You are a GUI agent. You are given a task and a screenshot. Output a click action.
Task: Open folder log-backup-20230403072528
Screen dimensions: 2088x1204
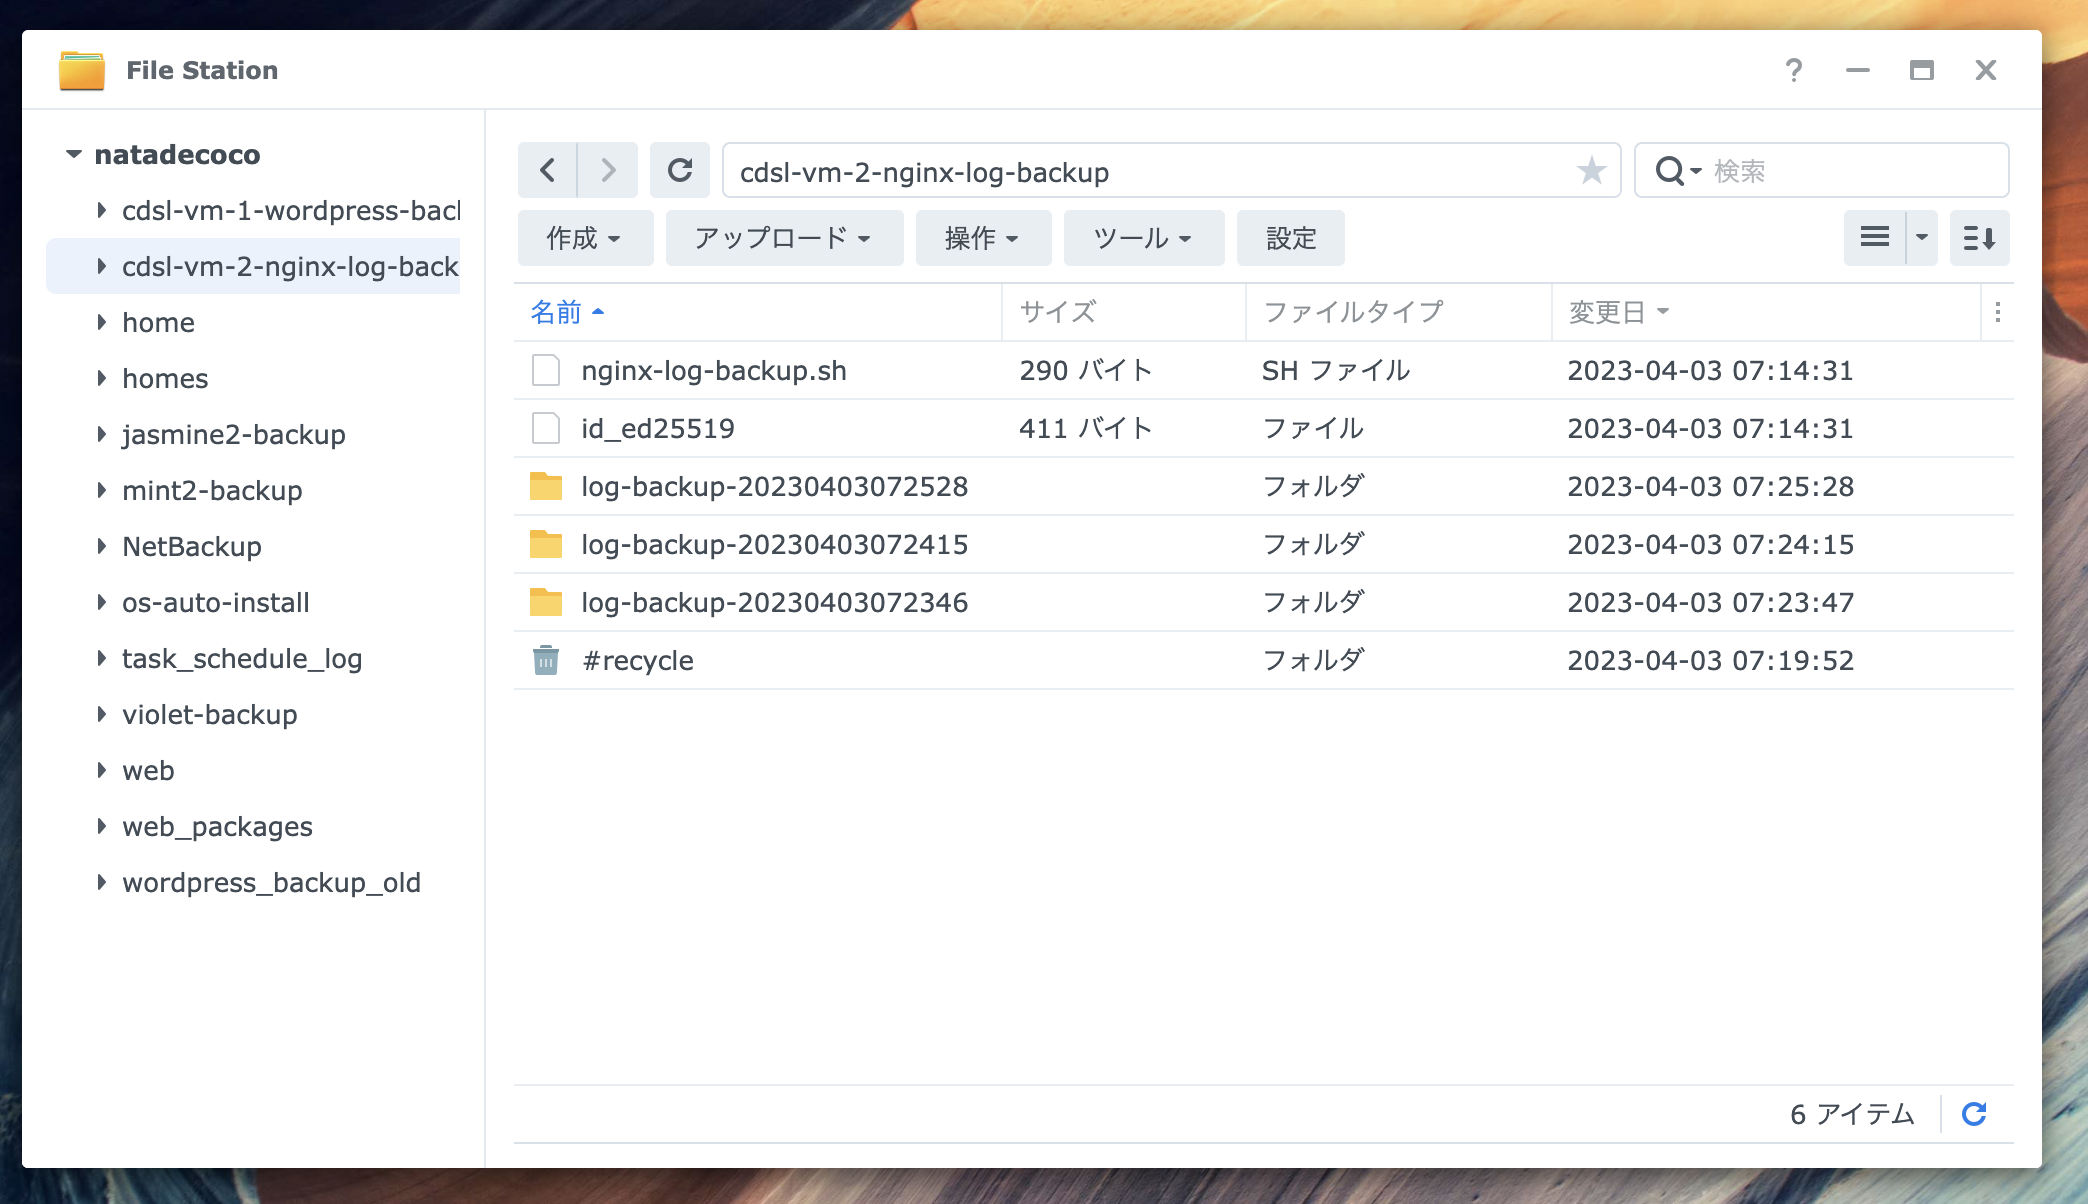pos(775,487)
